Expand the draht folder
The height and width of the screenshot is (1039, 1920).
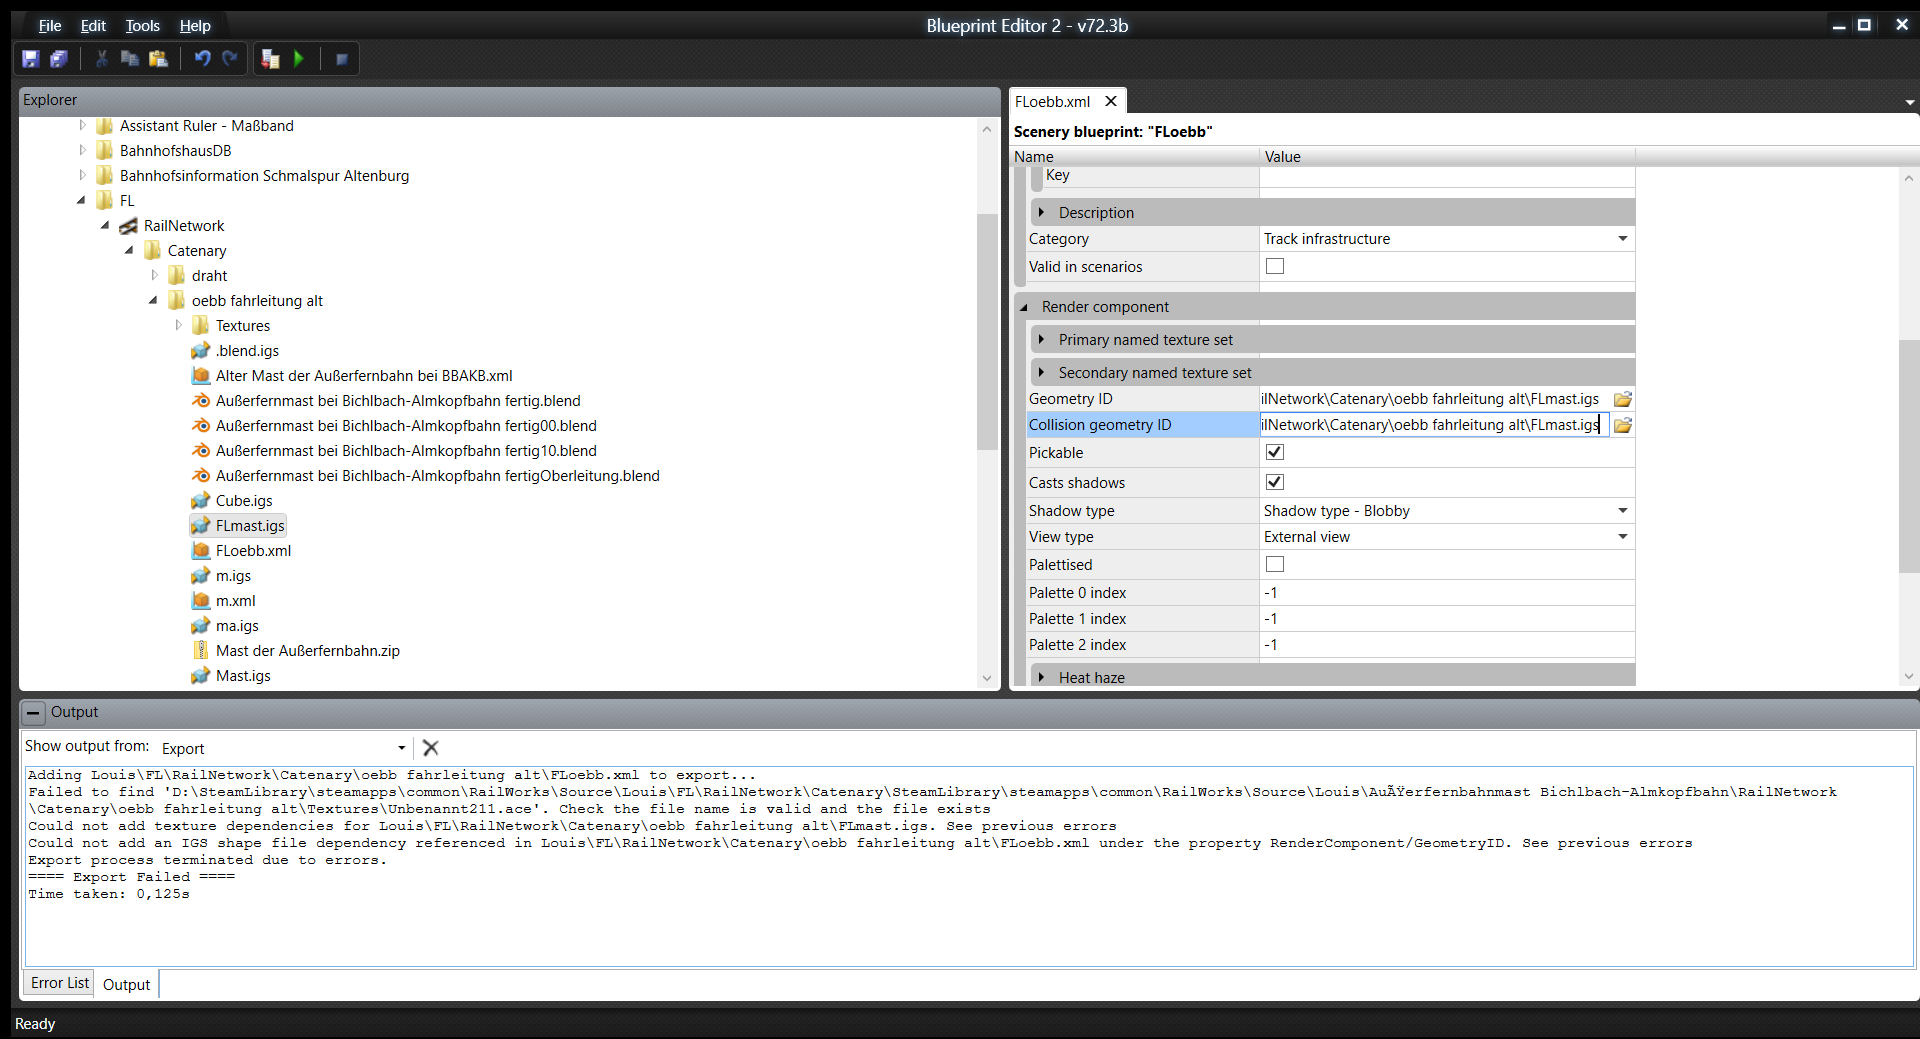point(155,275)
